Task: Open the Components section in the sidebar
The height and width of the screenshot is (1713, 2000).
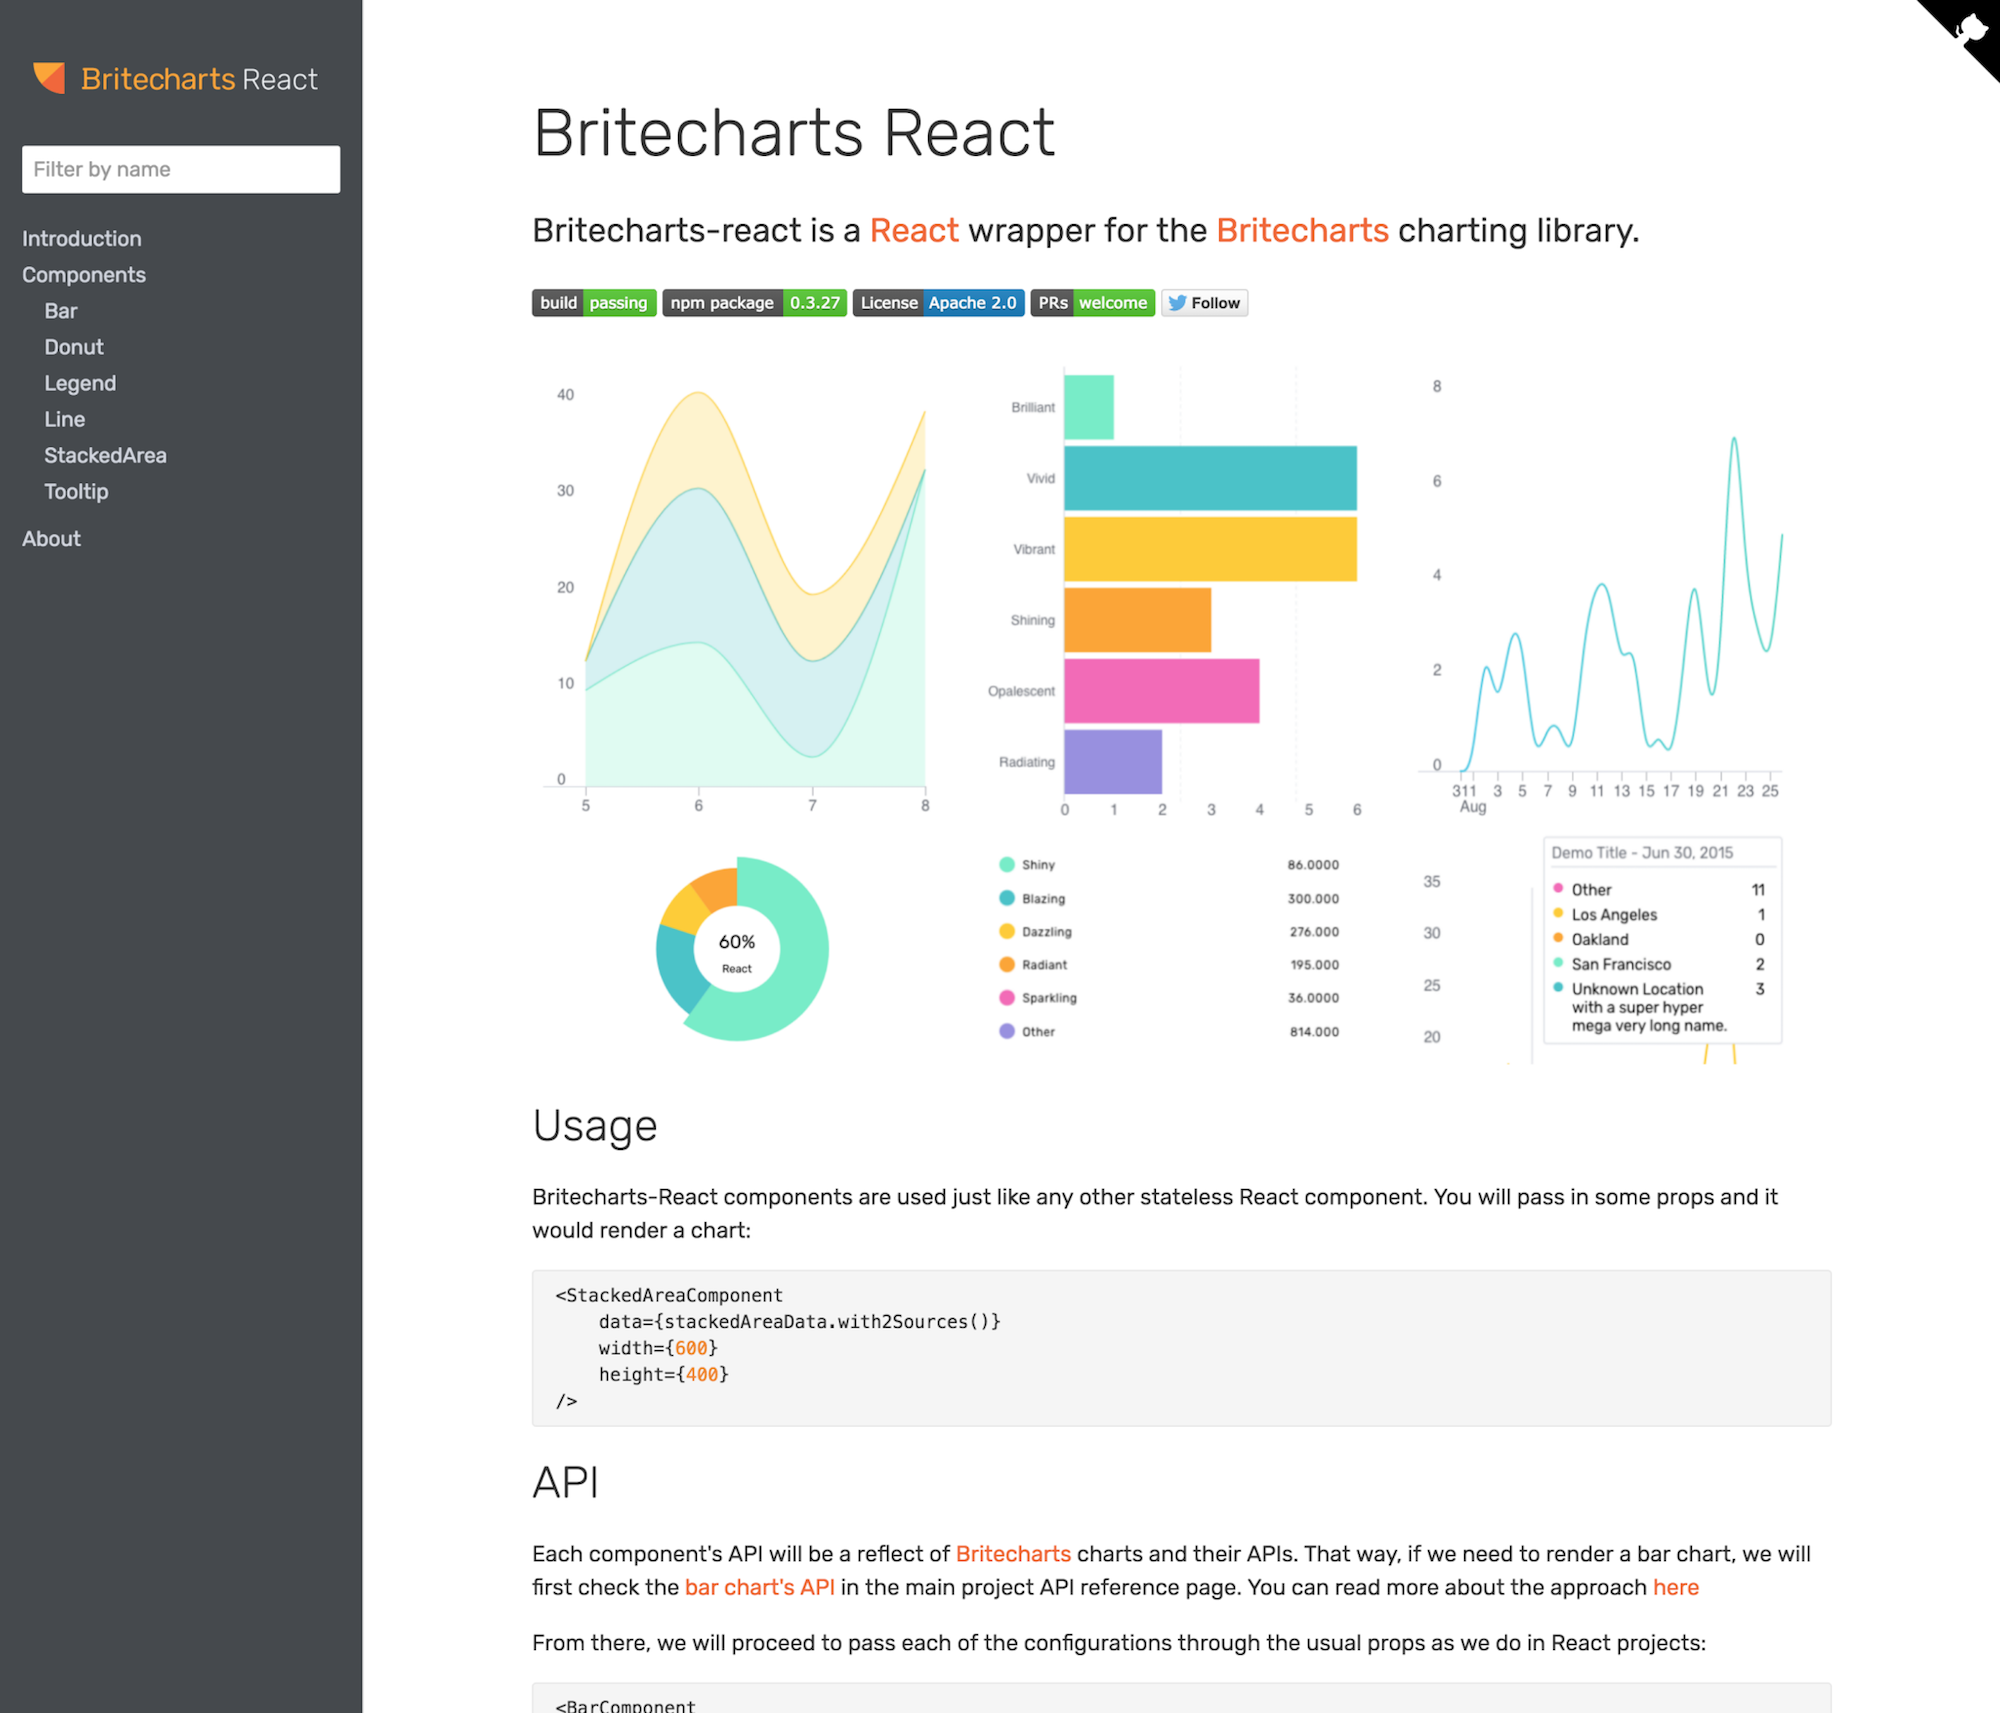Action: (x=84, y=275)
